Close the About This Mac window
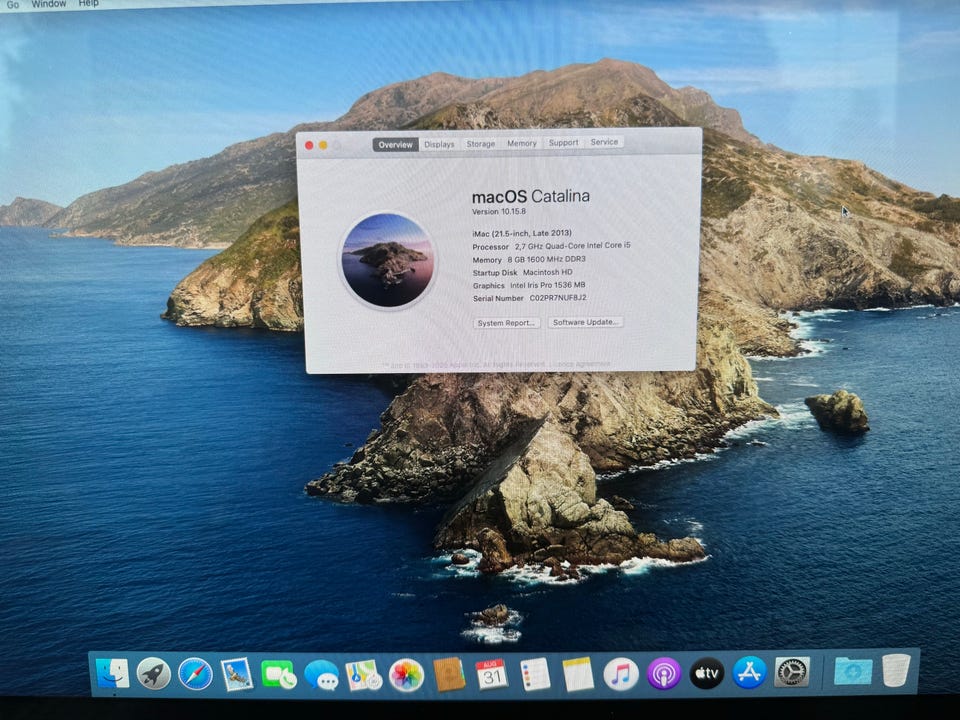This screenshot has height=720, width=960. point(309,145)
